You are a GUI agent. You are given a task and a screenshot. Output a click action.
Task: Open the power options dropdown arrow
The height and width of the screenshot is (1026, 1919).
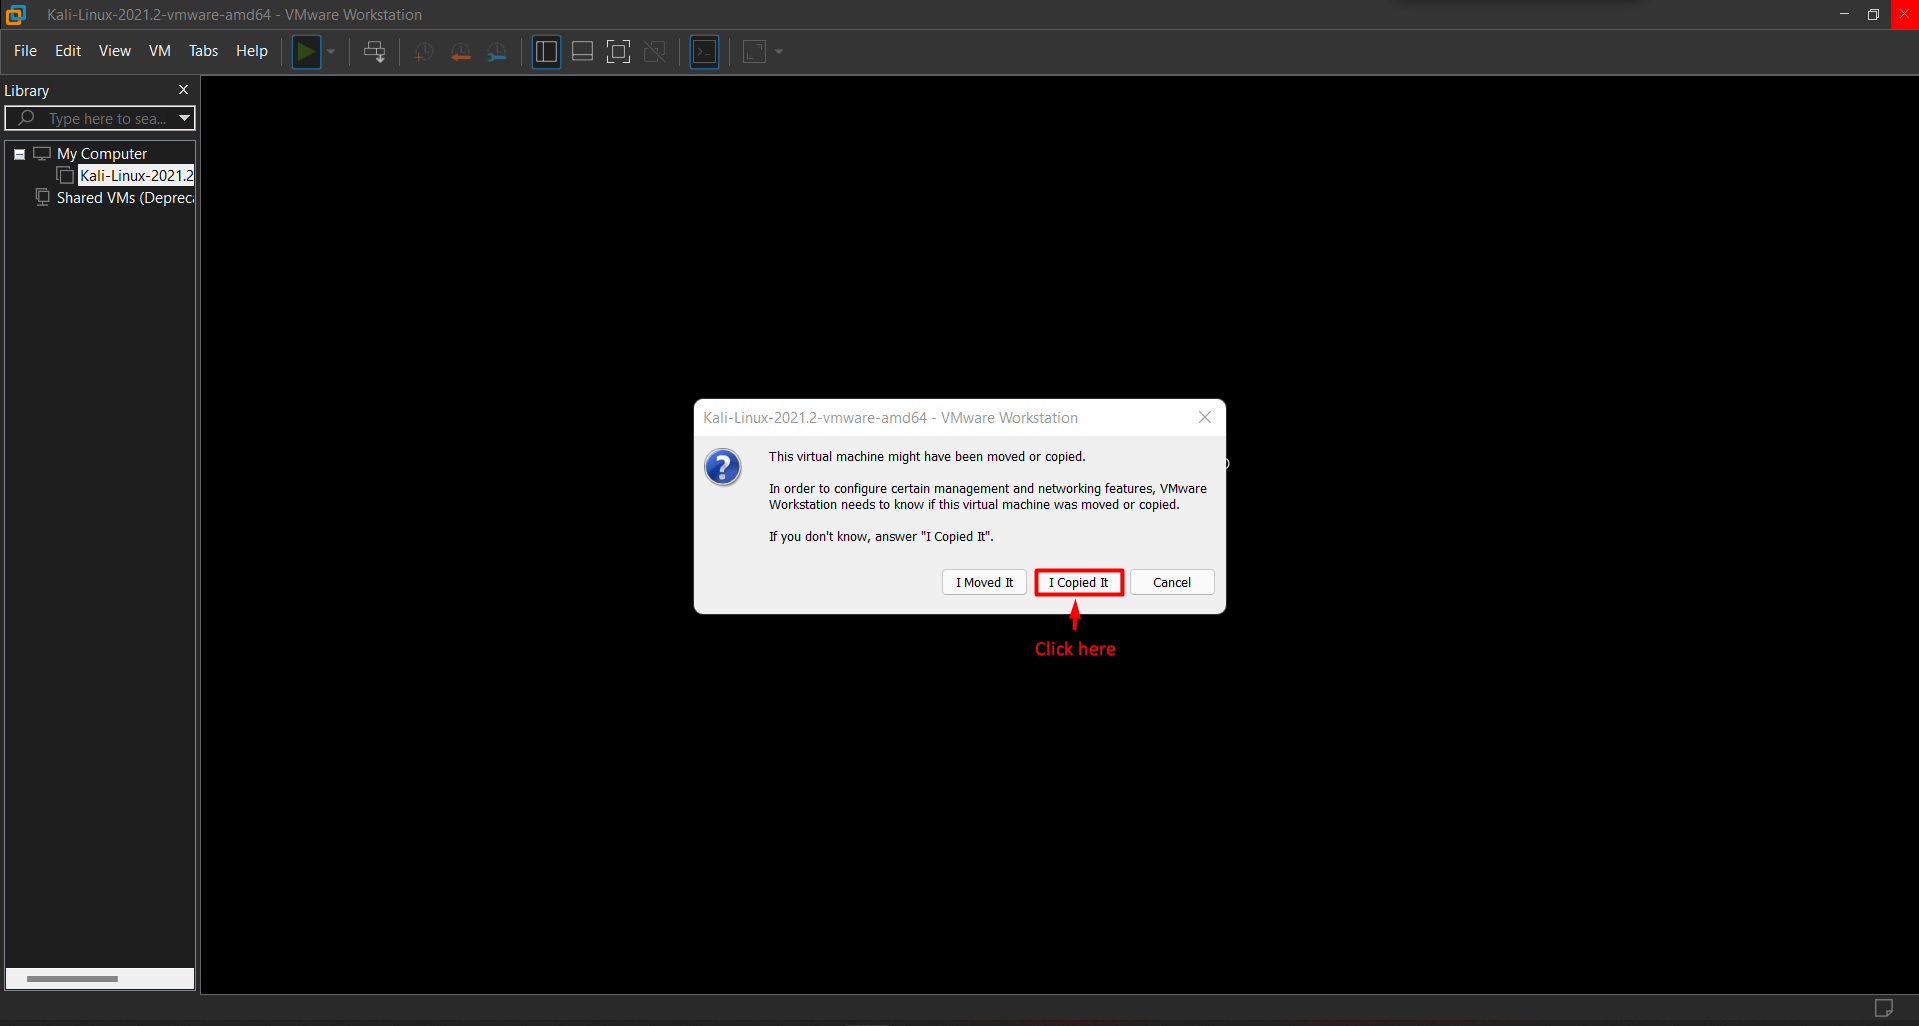click(331, 52)
